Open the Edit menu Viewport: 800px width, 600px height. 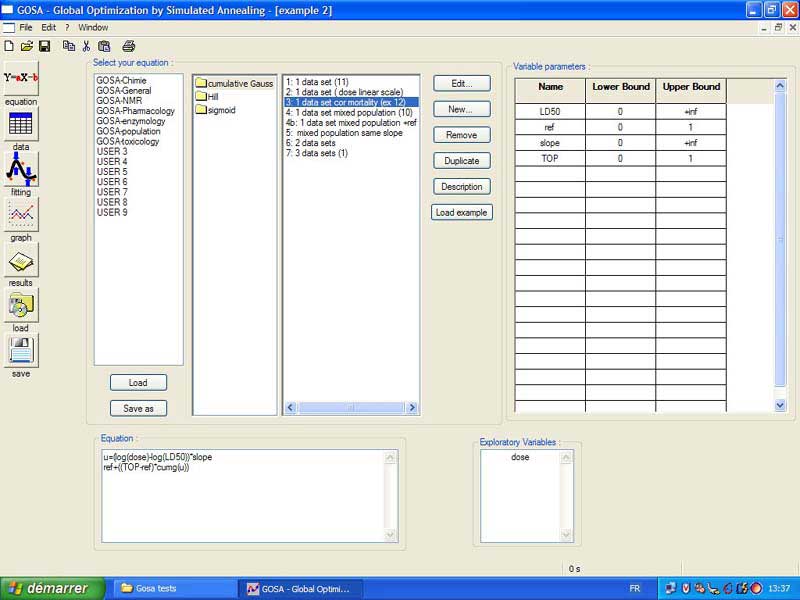tap(48, 28)
